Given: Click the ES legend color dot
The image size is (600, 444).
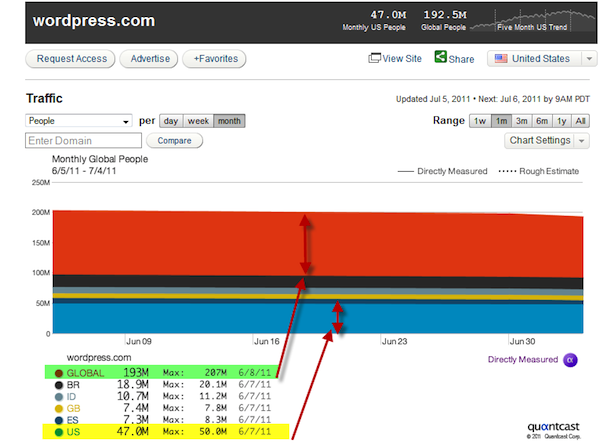Looking at the screenshot, I should click(x=59, y=420).
